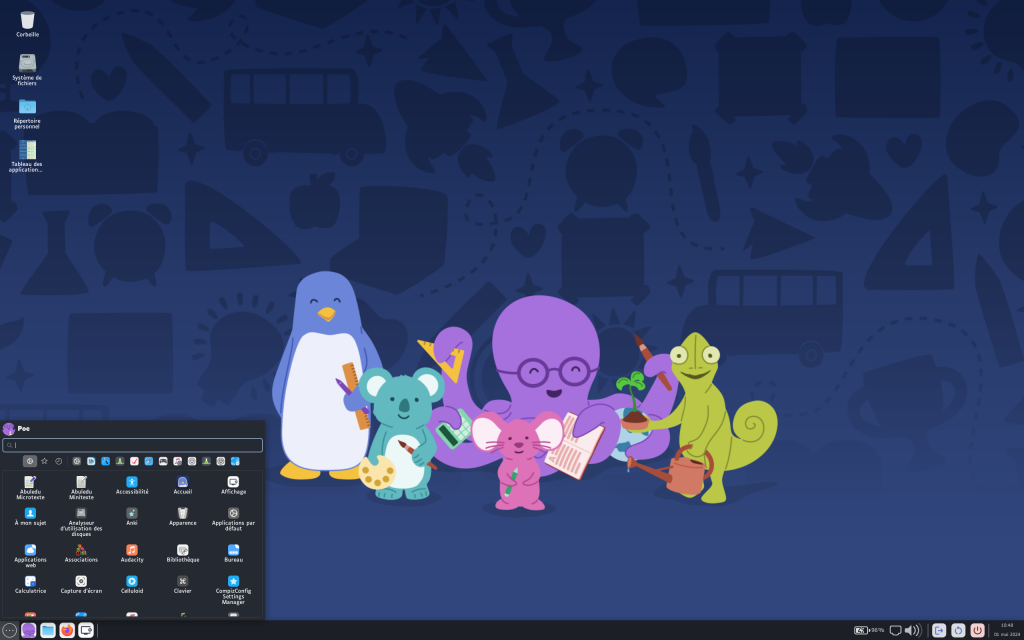Open the Analyseur d'utilisation des disques
The image size is (1024, 640).
81,515
